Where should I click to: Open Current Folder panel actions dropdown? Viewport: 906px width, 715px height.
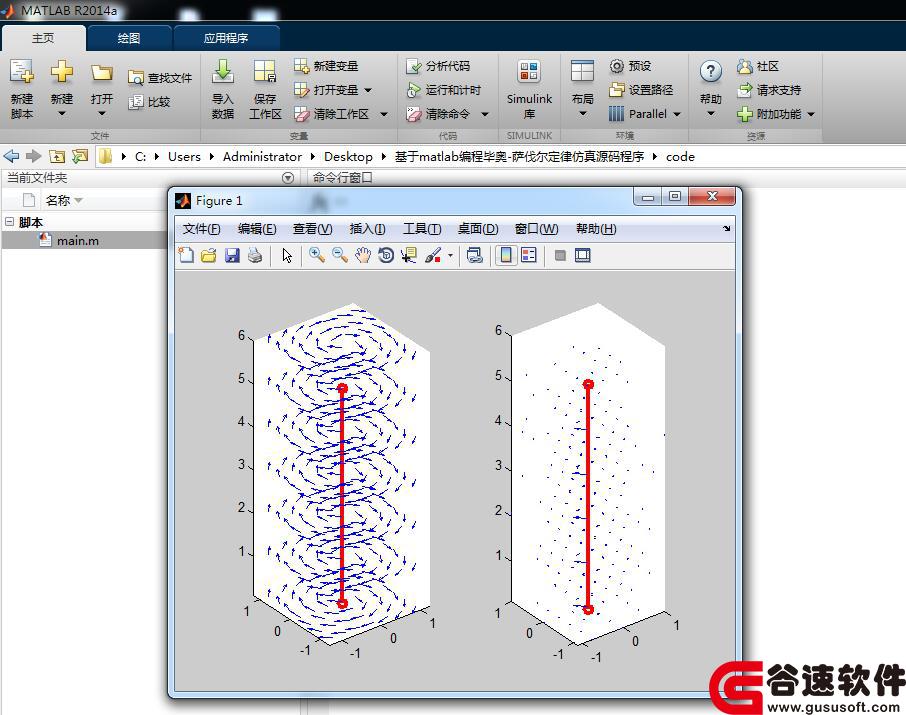[288, 177]
